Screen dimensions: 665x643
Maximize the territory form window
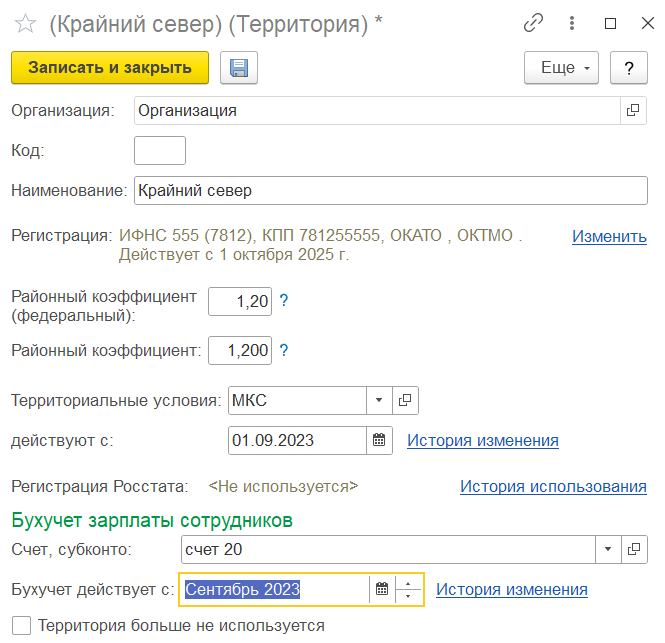tap(610, 23)
